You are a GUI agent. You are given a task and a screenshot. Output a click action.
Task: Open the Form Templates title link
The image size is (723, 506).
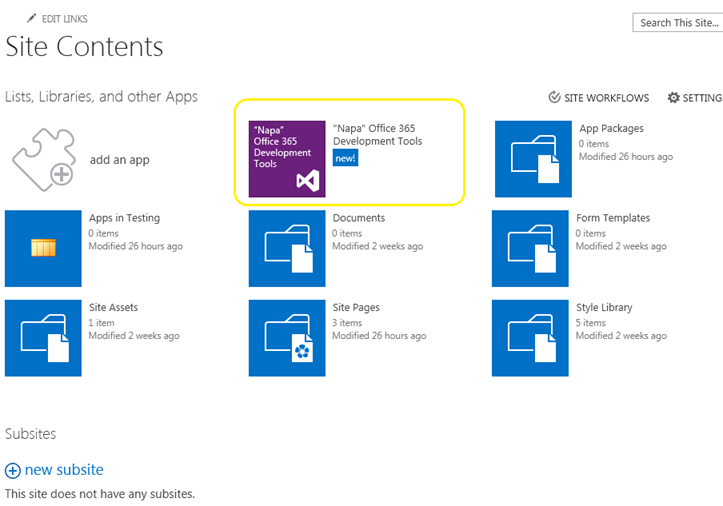(613, 218)
